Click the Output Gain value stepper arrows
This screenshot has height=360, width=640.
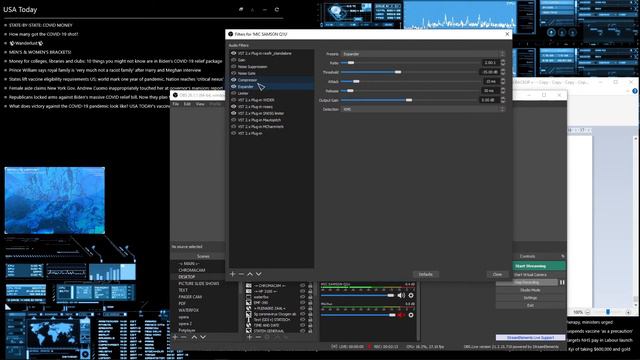coord(502,100)
